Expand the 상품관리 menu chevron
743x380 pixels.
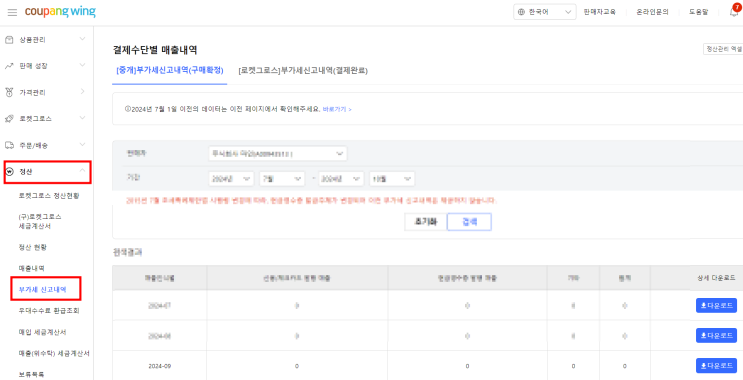tap(82, 39)
